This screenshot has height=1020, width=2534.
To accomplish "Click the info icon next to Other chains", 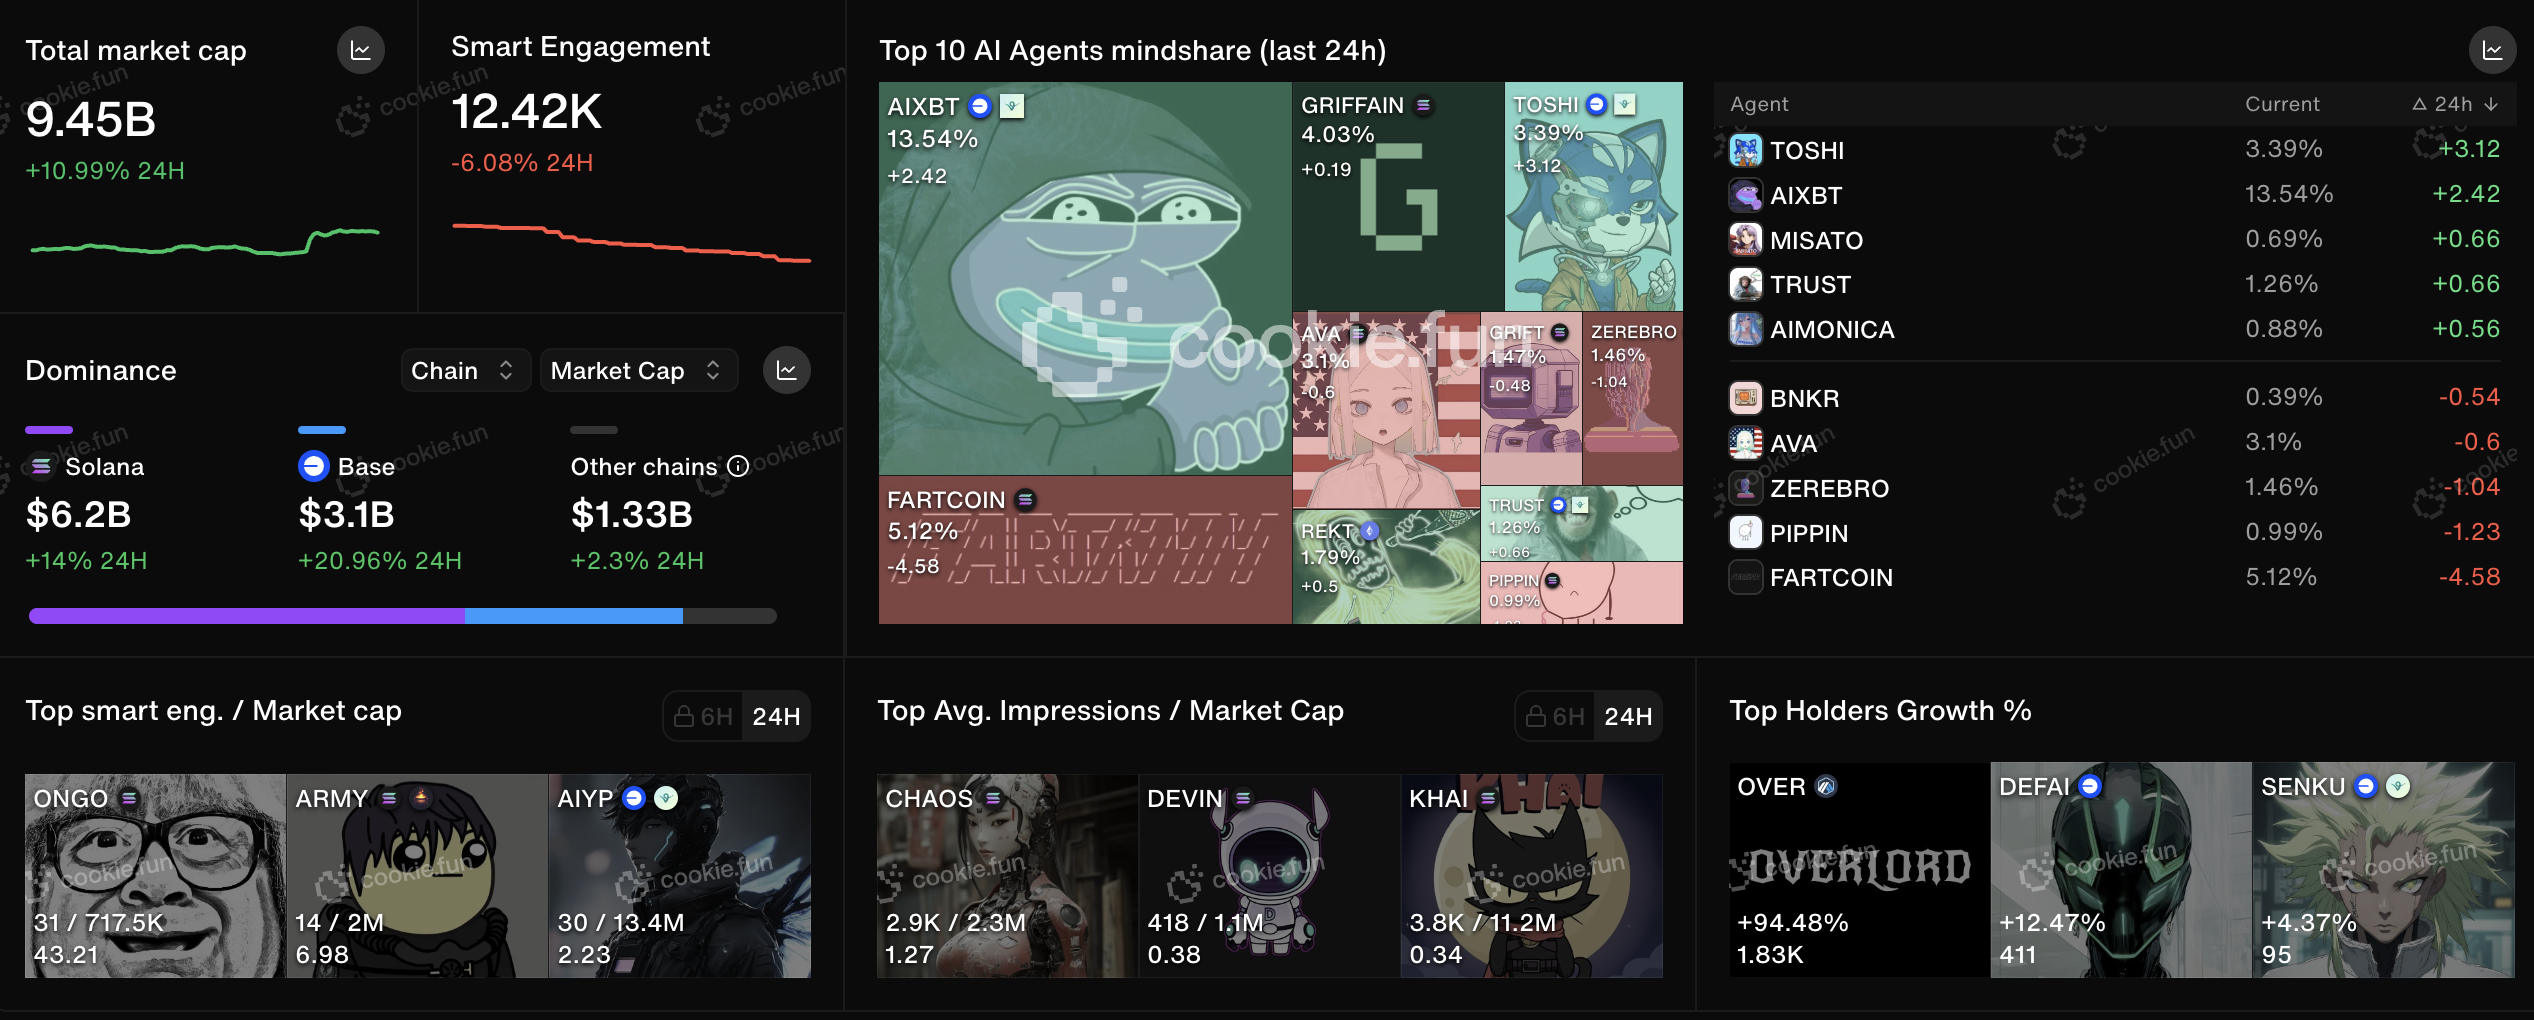I will (738, 466).
